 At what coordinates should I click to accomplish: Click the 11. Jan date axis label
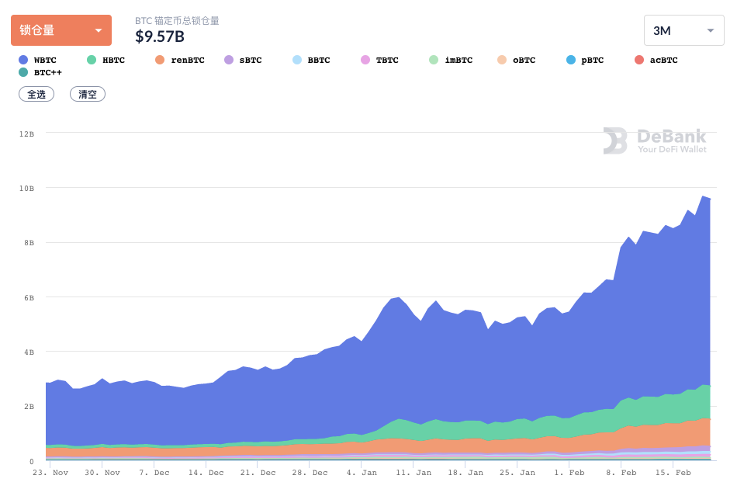(414, 473)
